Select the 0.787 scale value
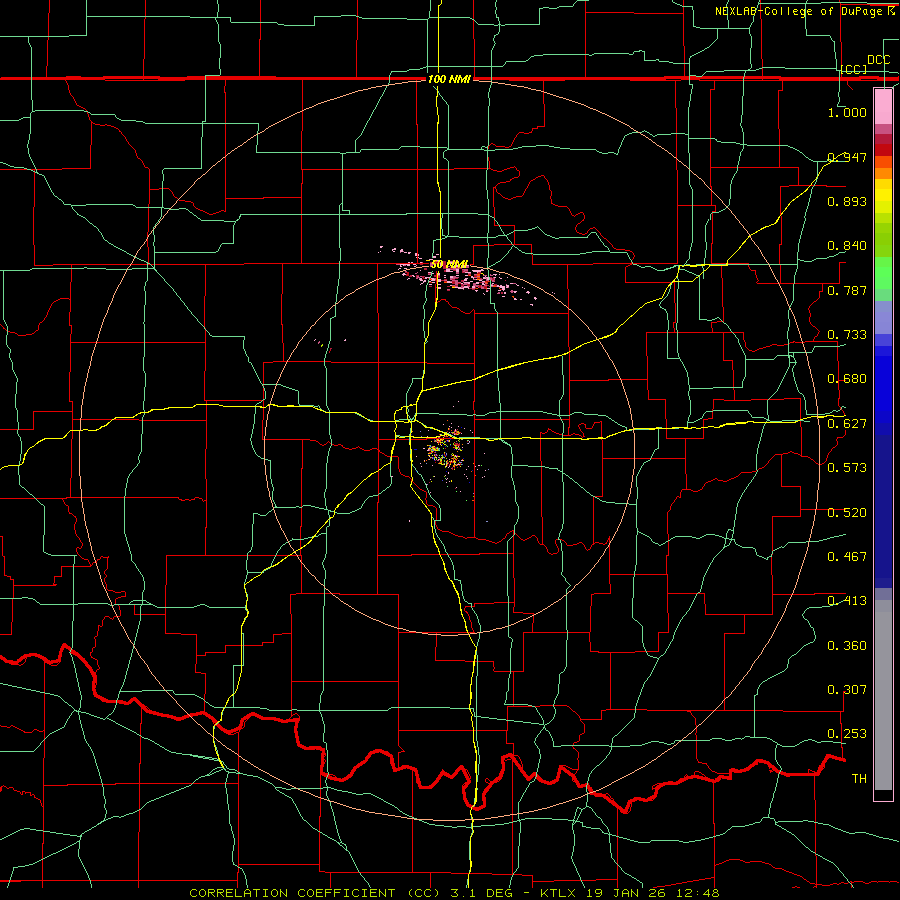 click(847, 290)
